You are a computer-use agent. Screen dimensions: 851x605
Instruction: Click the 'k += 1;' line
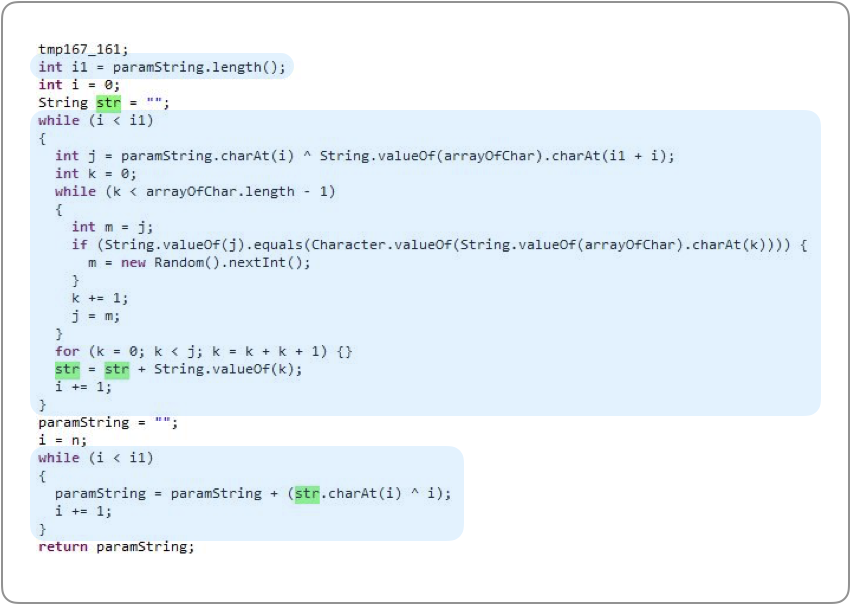pyautogui.click(x=100, y=298)
